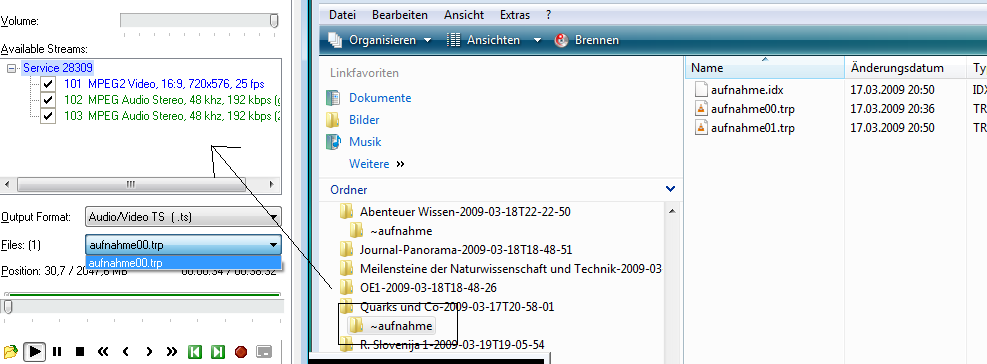Click the streams list horizontal scrollbar
This screenshot has height=364, width=987.
click(131, 185)
